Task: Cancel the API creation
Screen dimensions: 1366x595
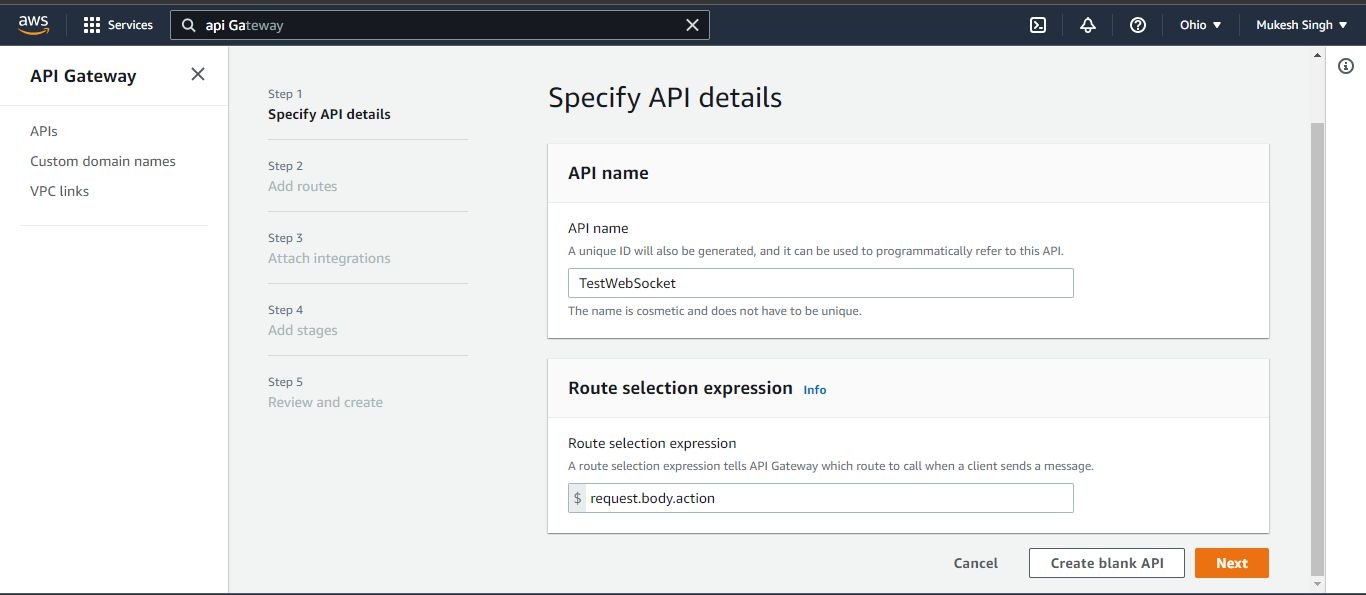Action: 975,563
